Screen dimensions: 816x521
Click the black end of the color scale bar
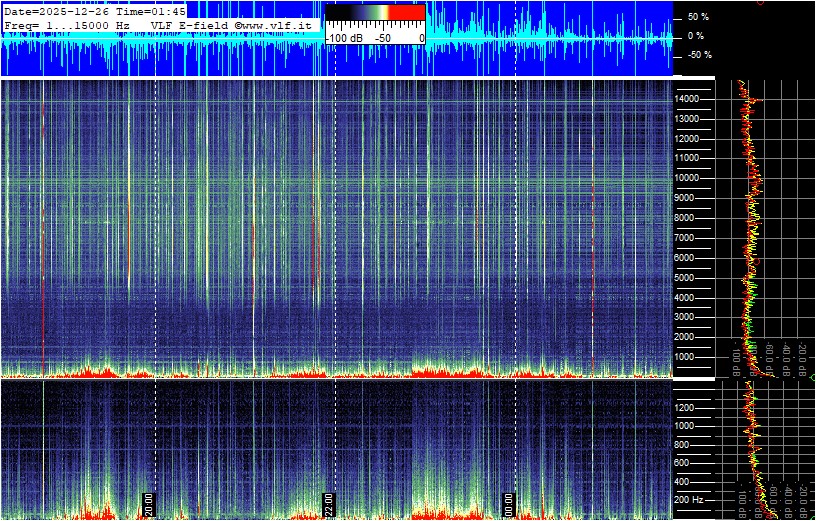coord(336,12)
